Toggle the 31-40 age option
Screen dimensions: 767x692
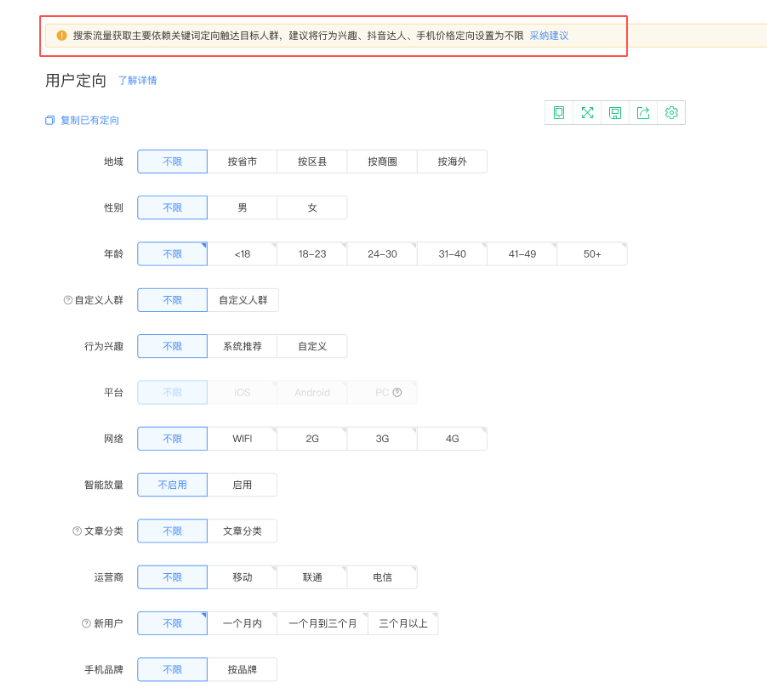(452, 254)
